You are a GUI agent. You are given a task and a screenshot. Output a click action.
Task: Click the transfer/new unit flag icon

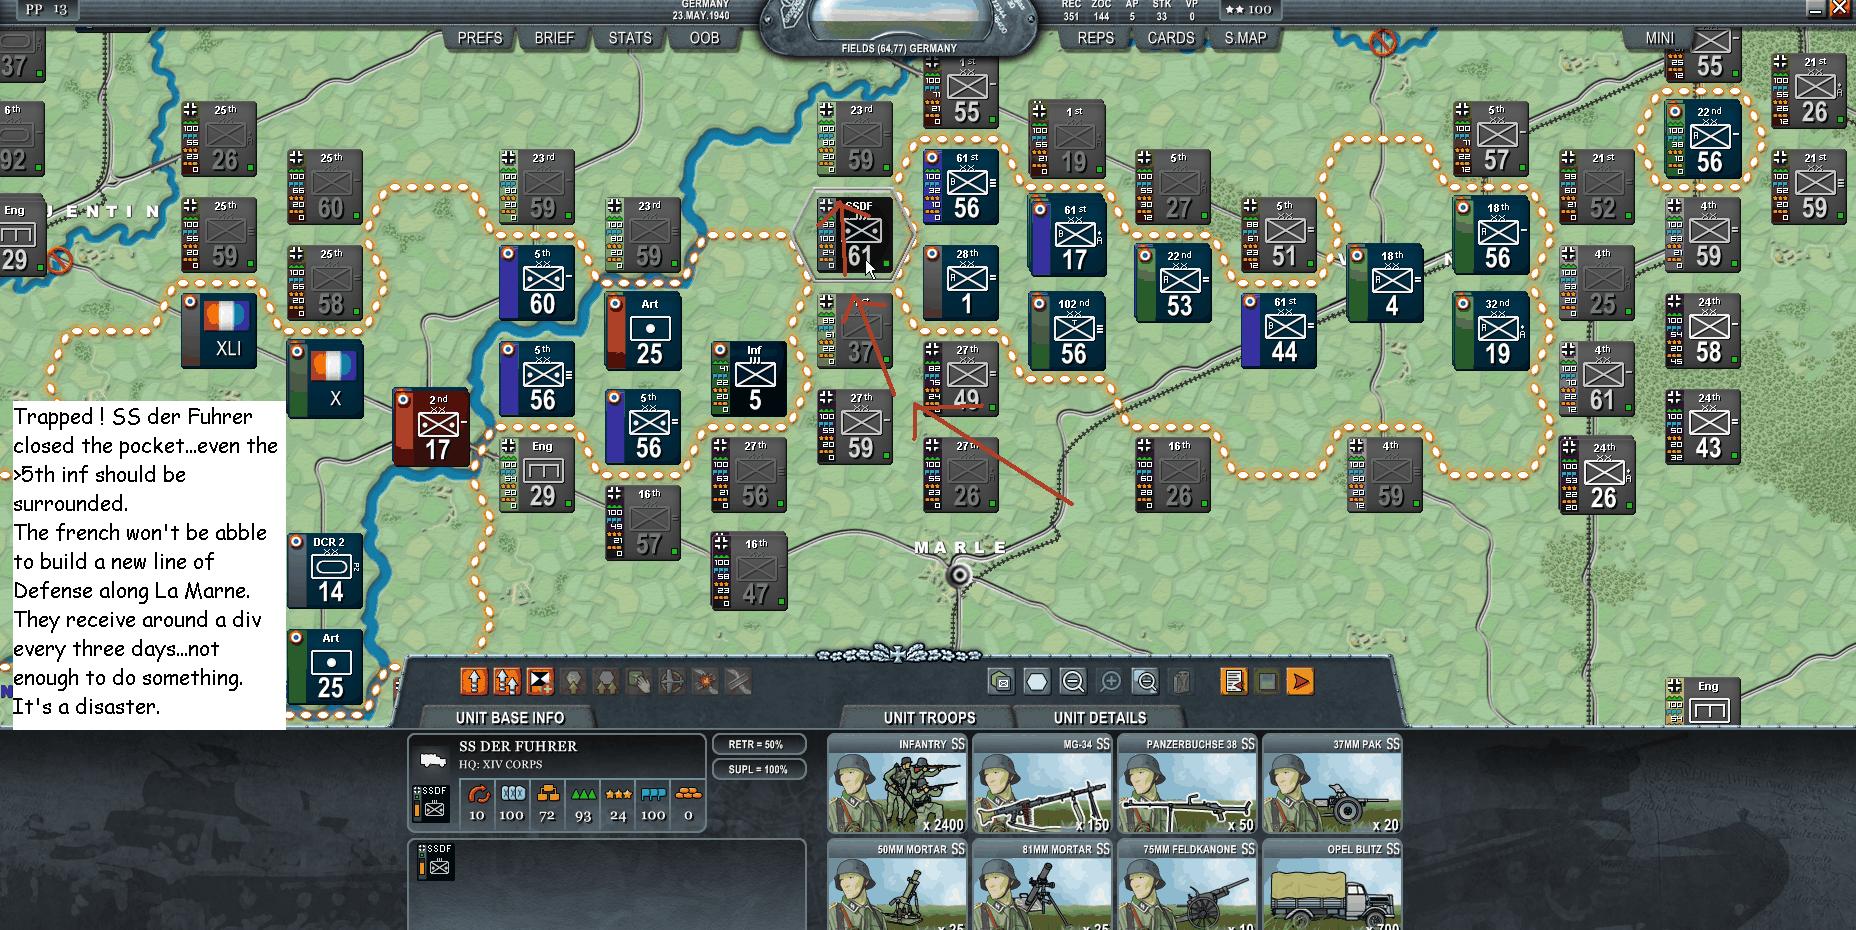point(540,682)
